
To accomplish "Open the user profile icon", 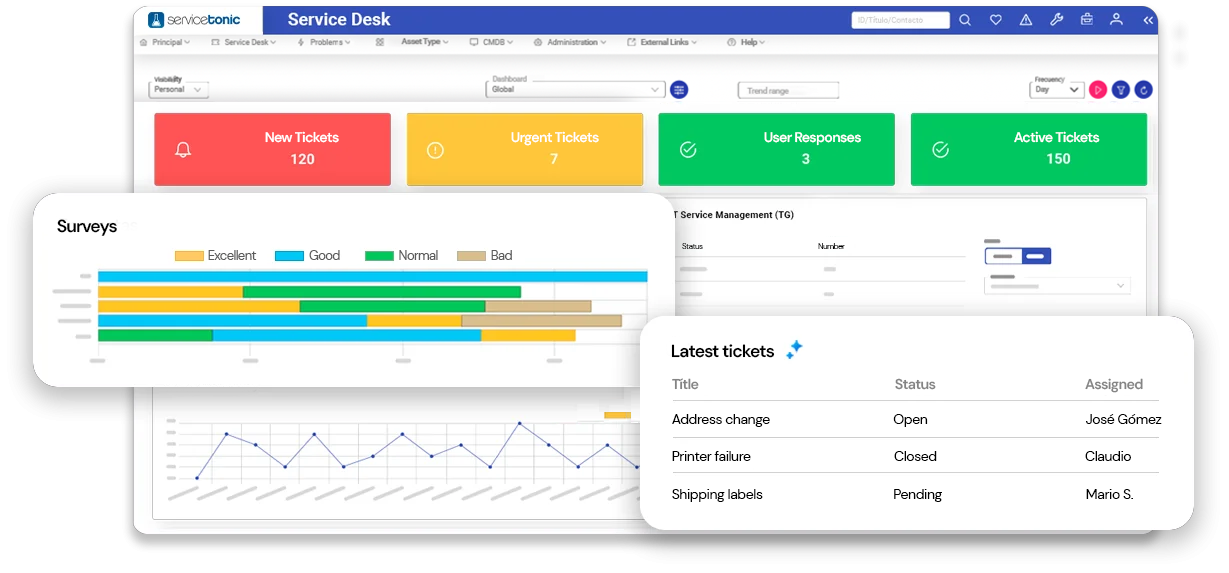I will (1117, 20).
